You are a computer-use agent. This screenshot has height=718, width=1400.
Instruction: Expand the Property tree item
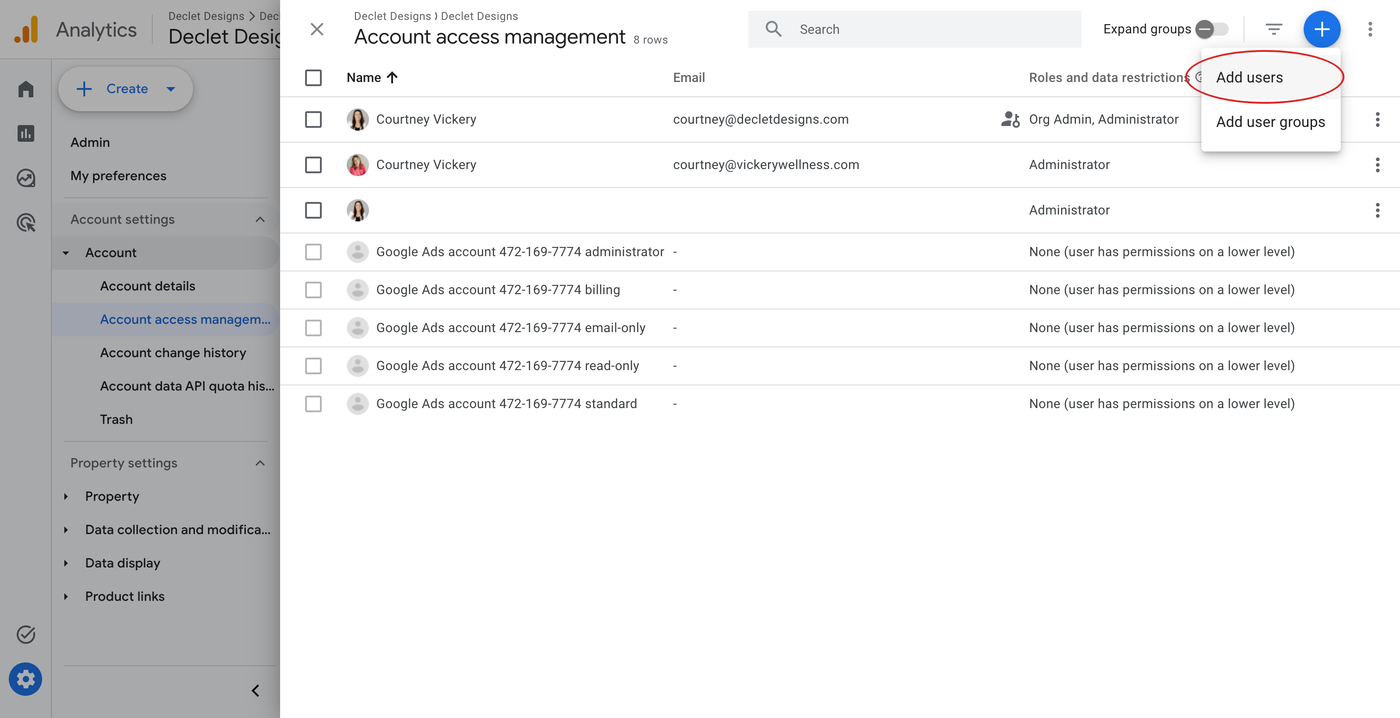(x=66, y=497)
